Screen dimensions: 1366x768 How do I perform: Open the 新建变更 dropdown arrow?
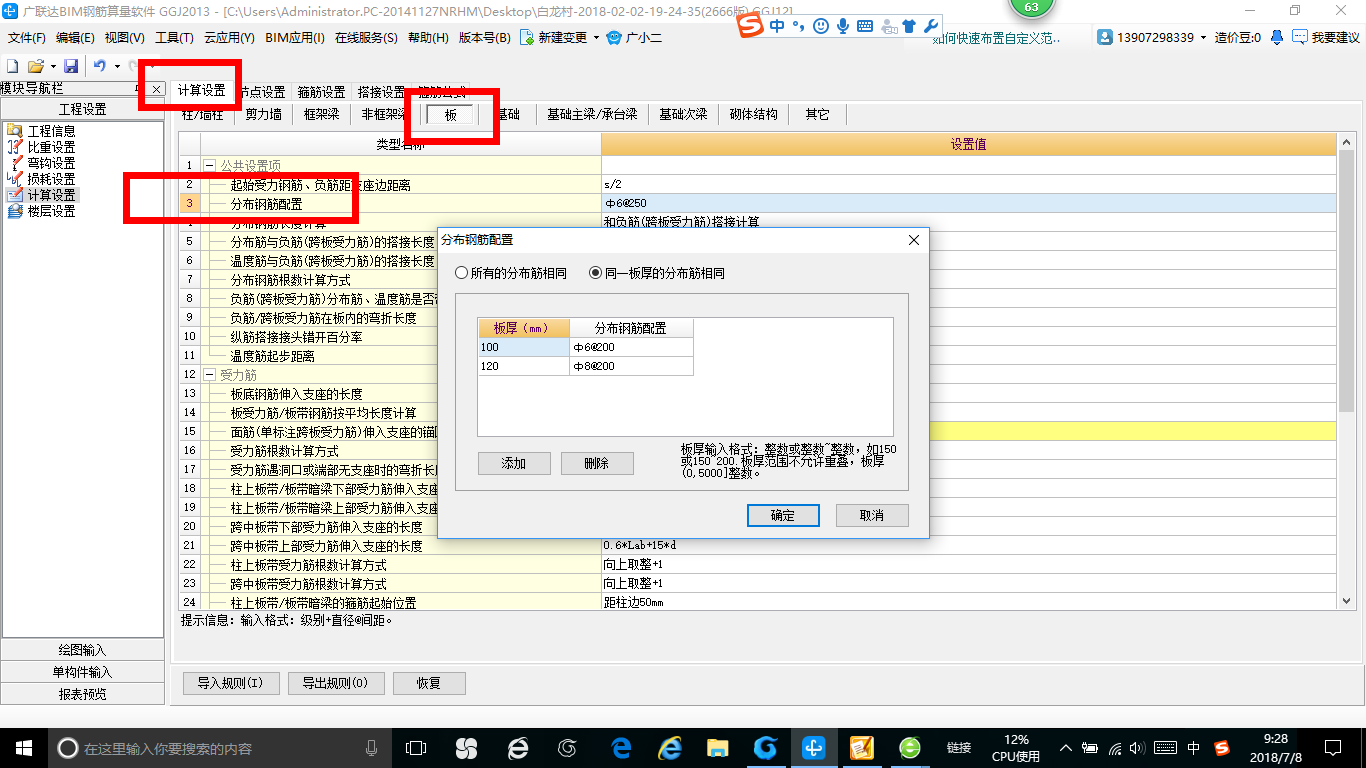click(x=596, y=38)
